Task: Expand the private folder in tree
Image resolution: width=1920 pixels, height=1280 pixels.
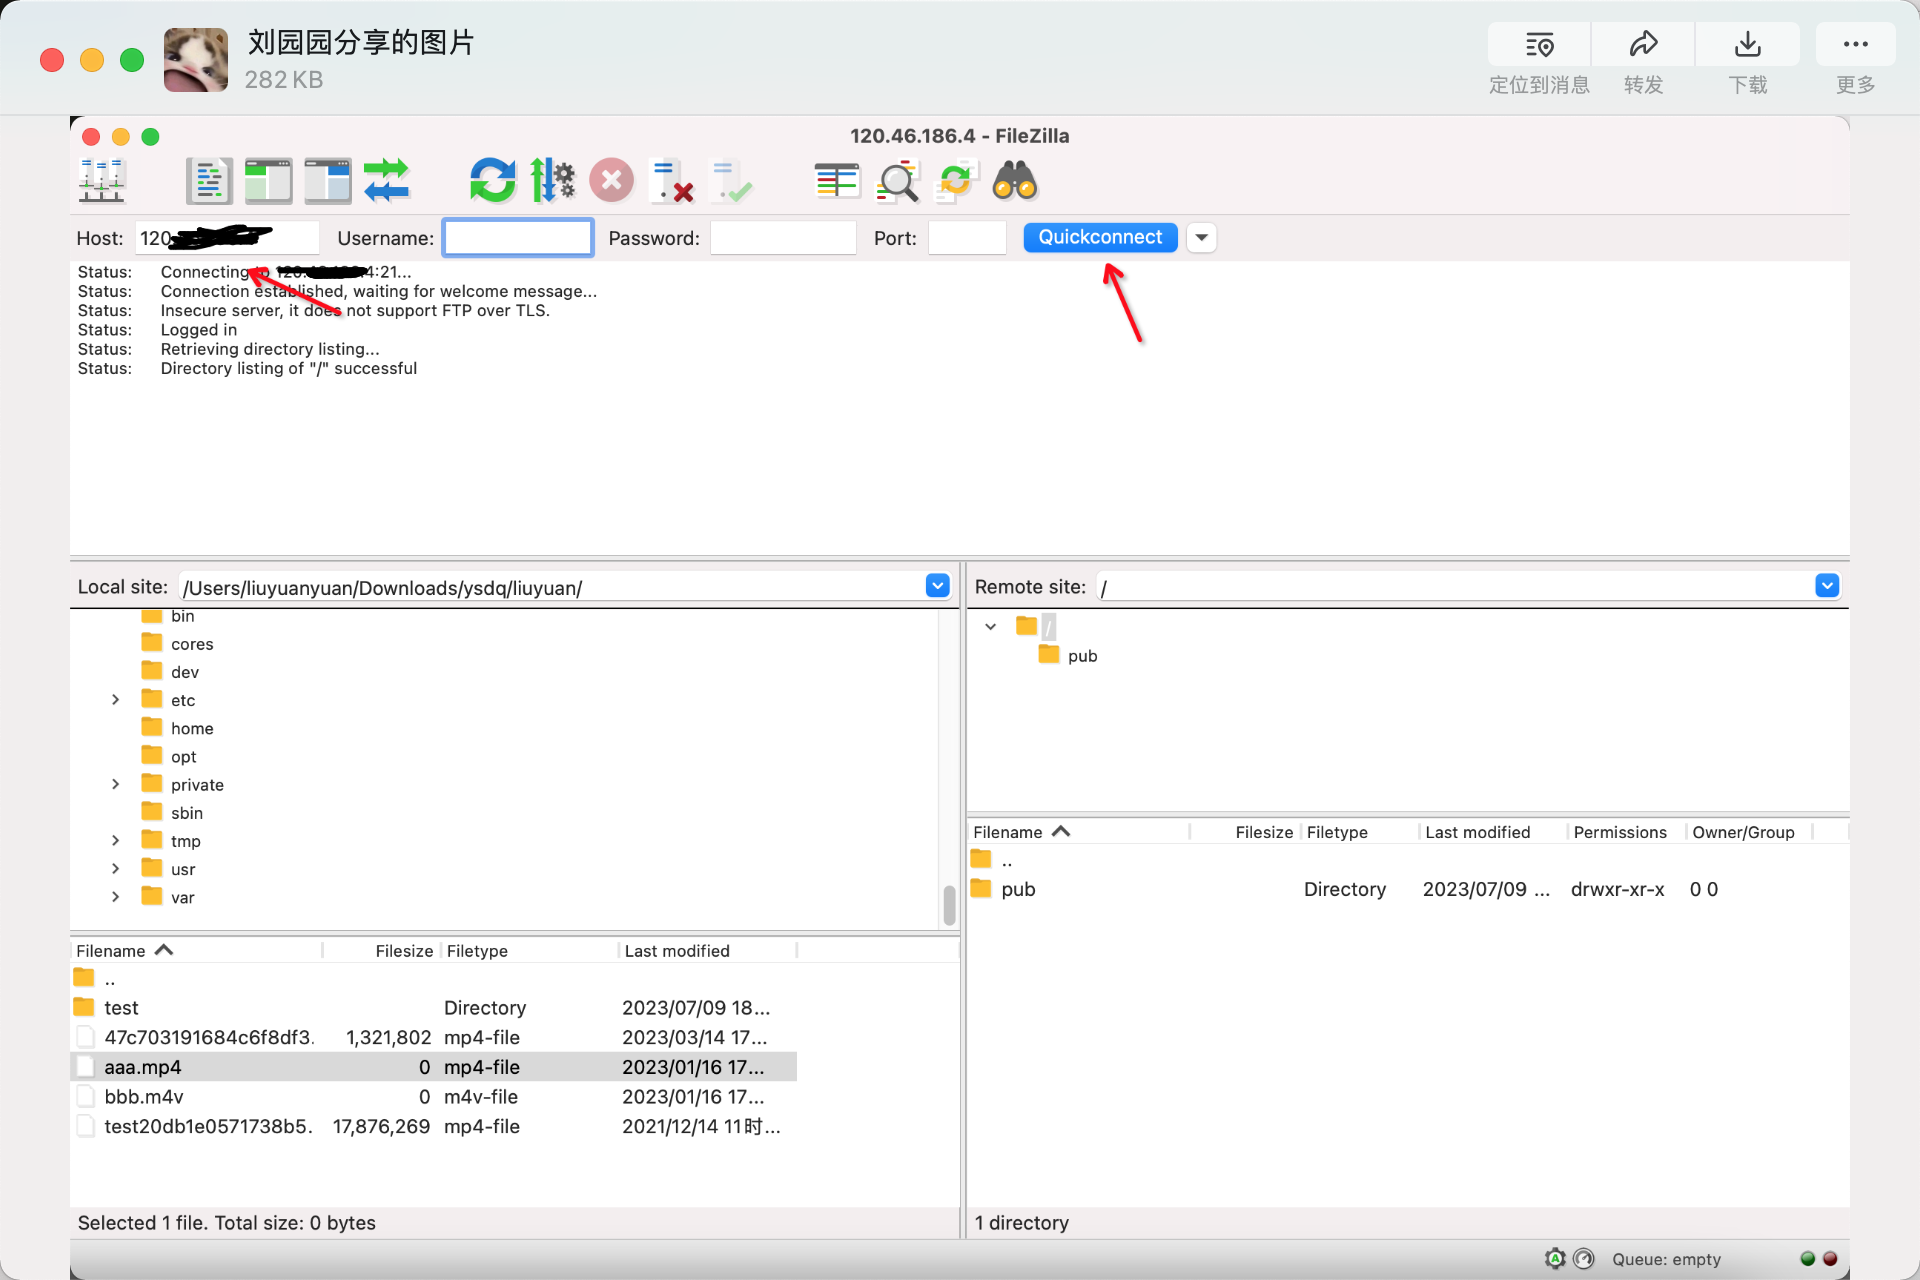Action: click(116, 785)
